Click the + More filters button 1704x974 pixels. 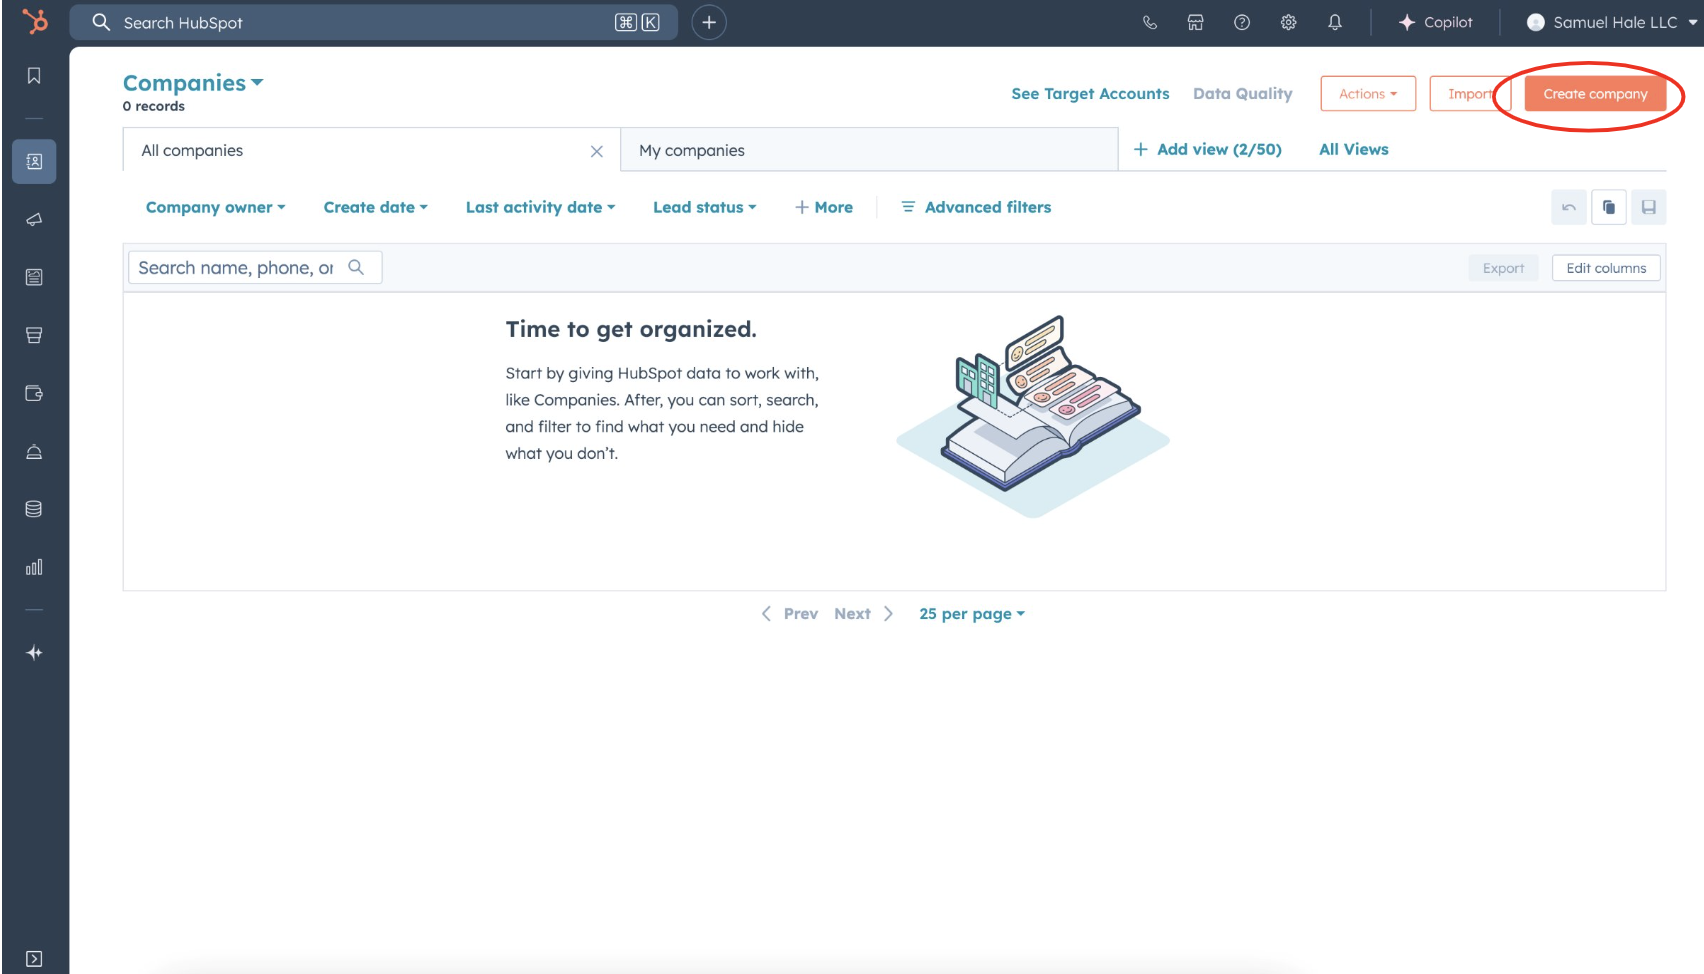pos(824,207)
